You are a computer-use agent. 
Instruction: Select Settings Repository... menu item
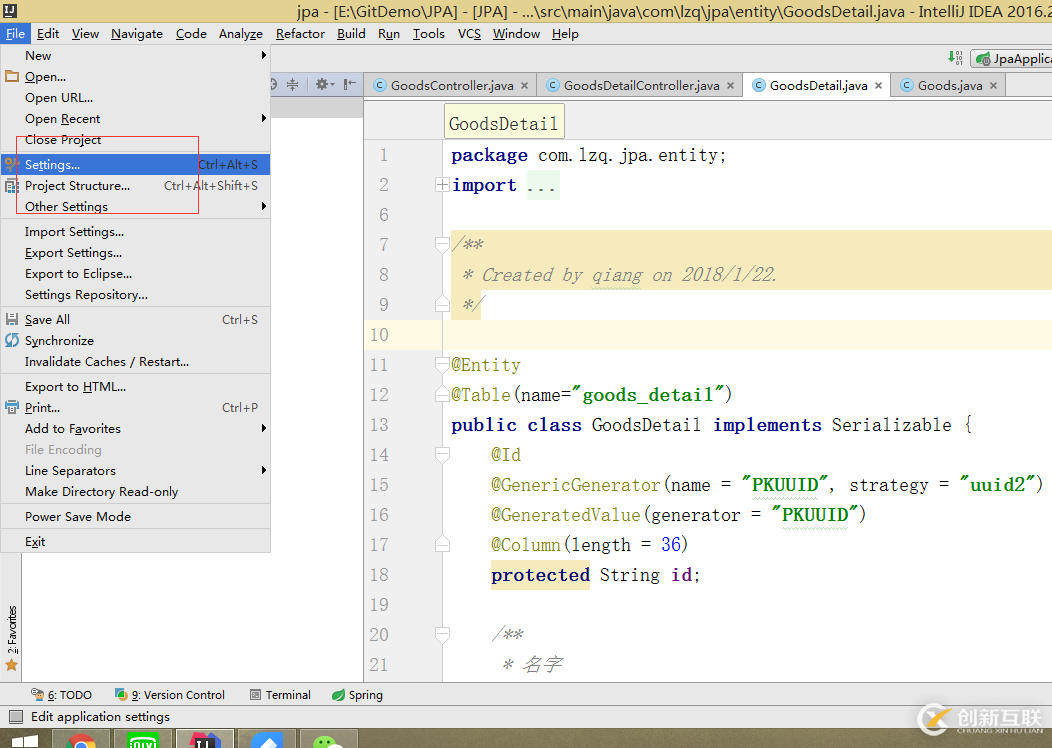[136, 295]
